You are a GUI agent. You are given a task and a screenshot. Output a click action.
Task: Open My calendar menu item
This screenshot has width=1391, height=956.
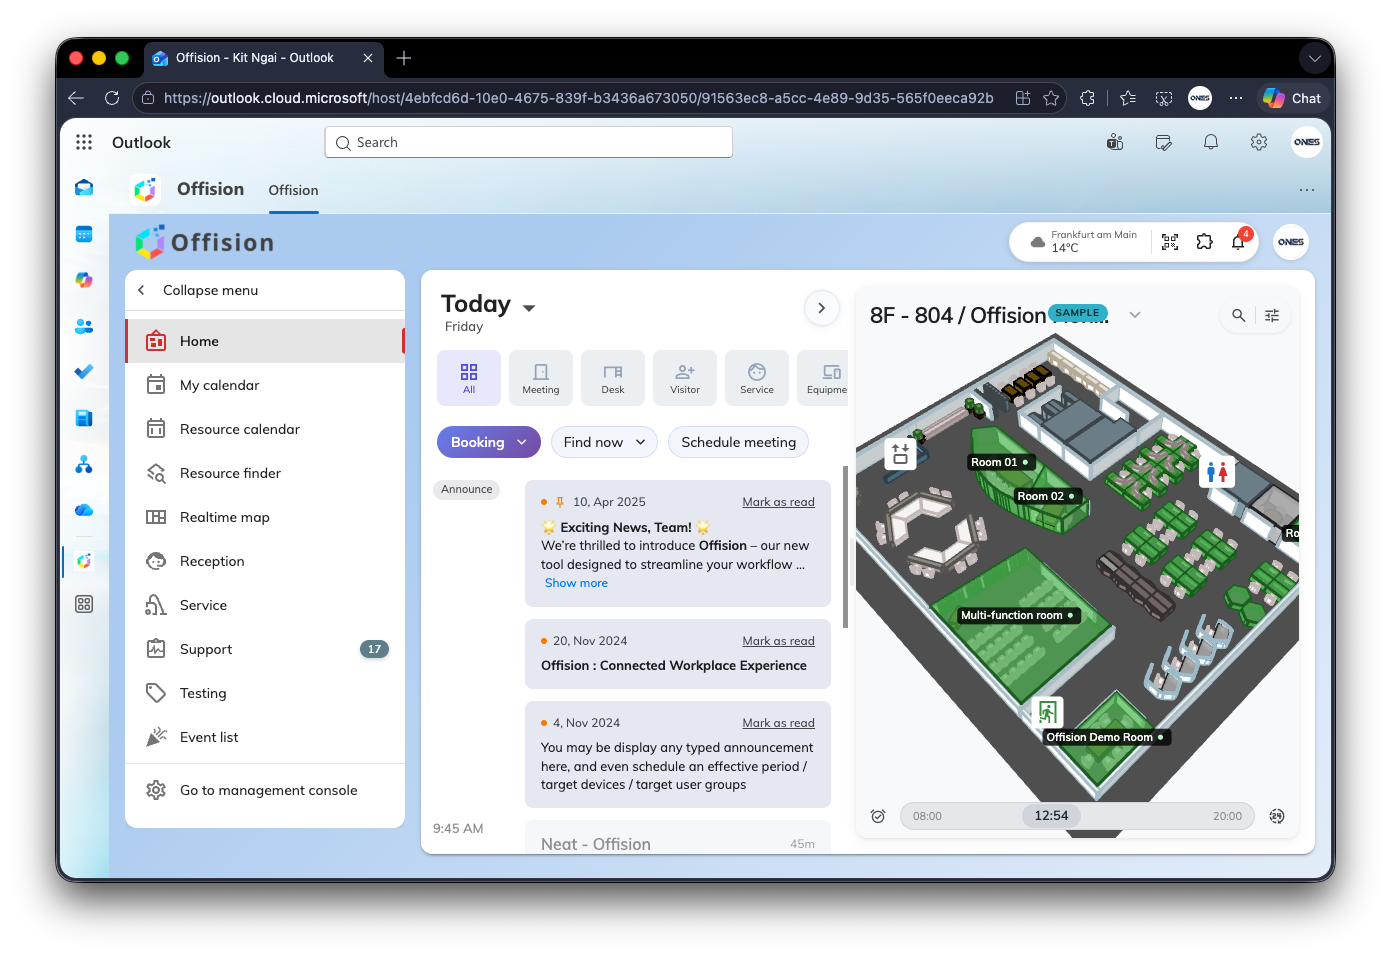tap(265, 385)
